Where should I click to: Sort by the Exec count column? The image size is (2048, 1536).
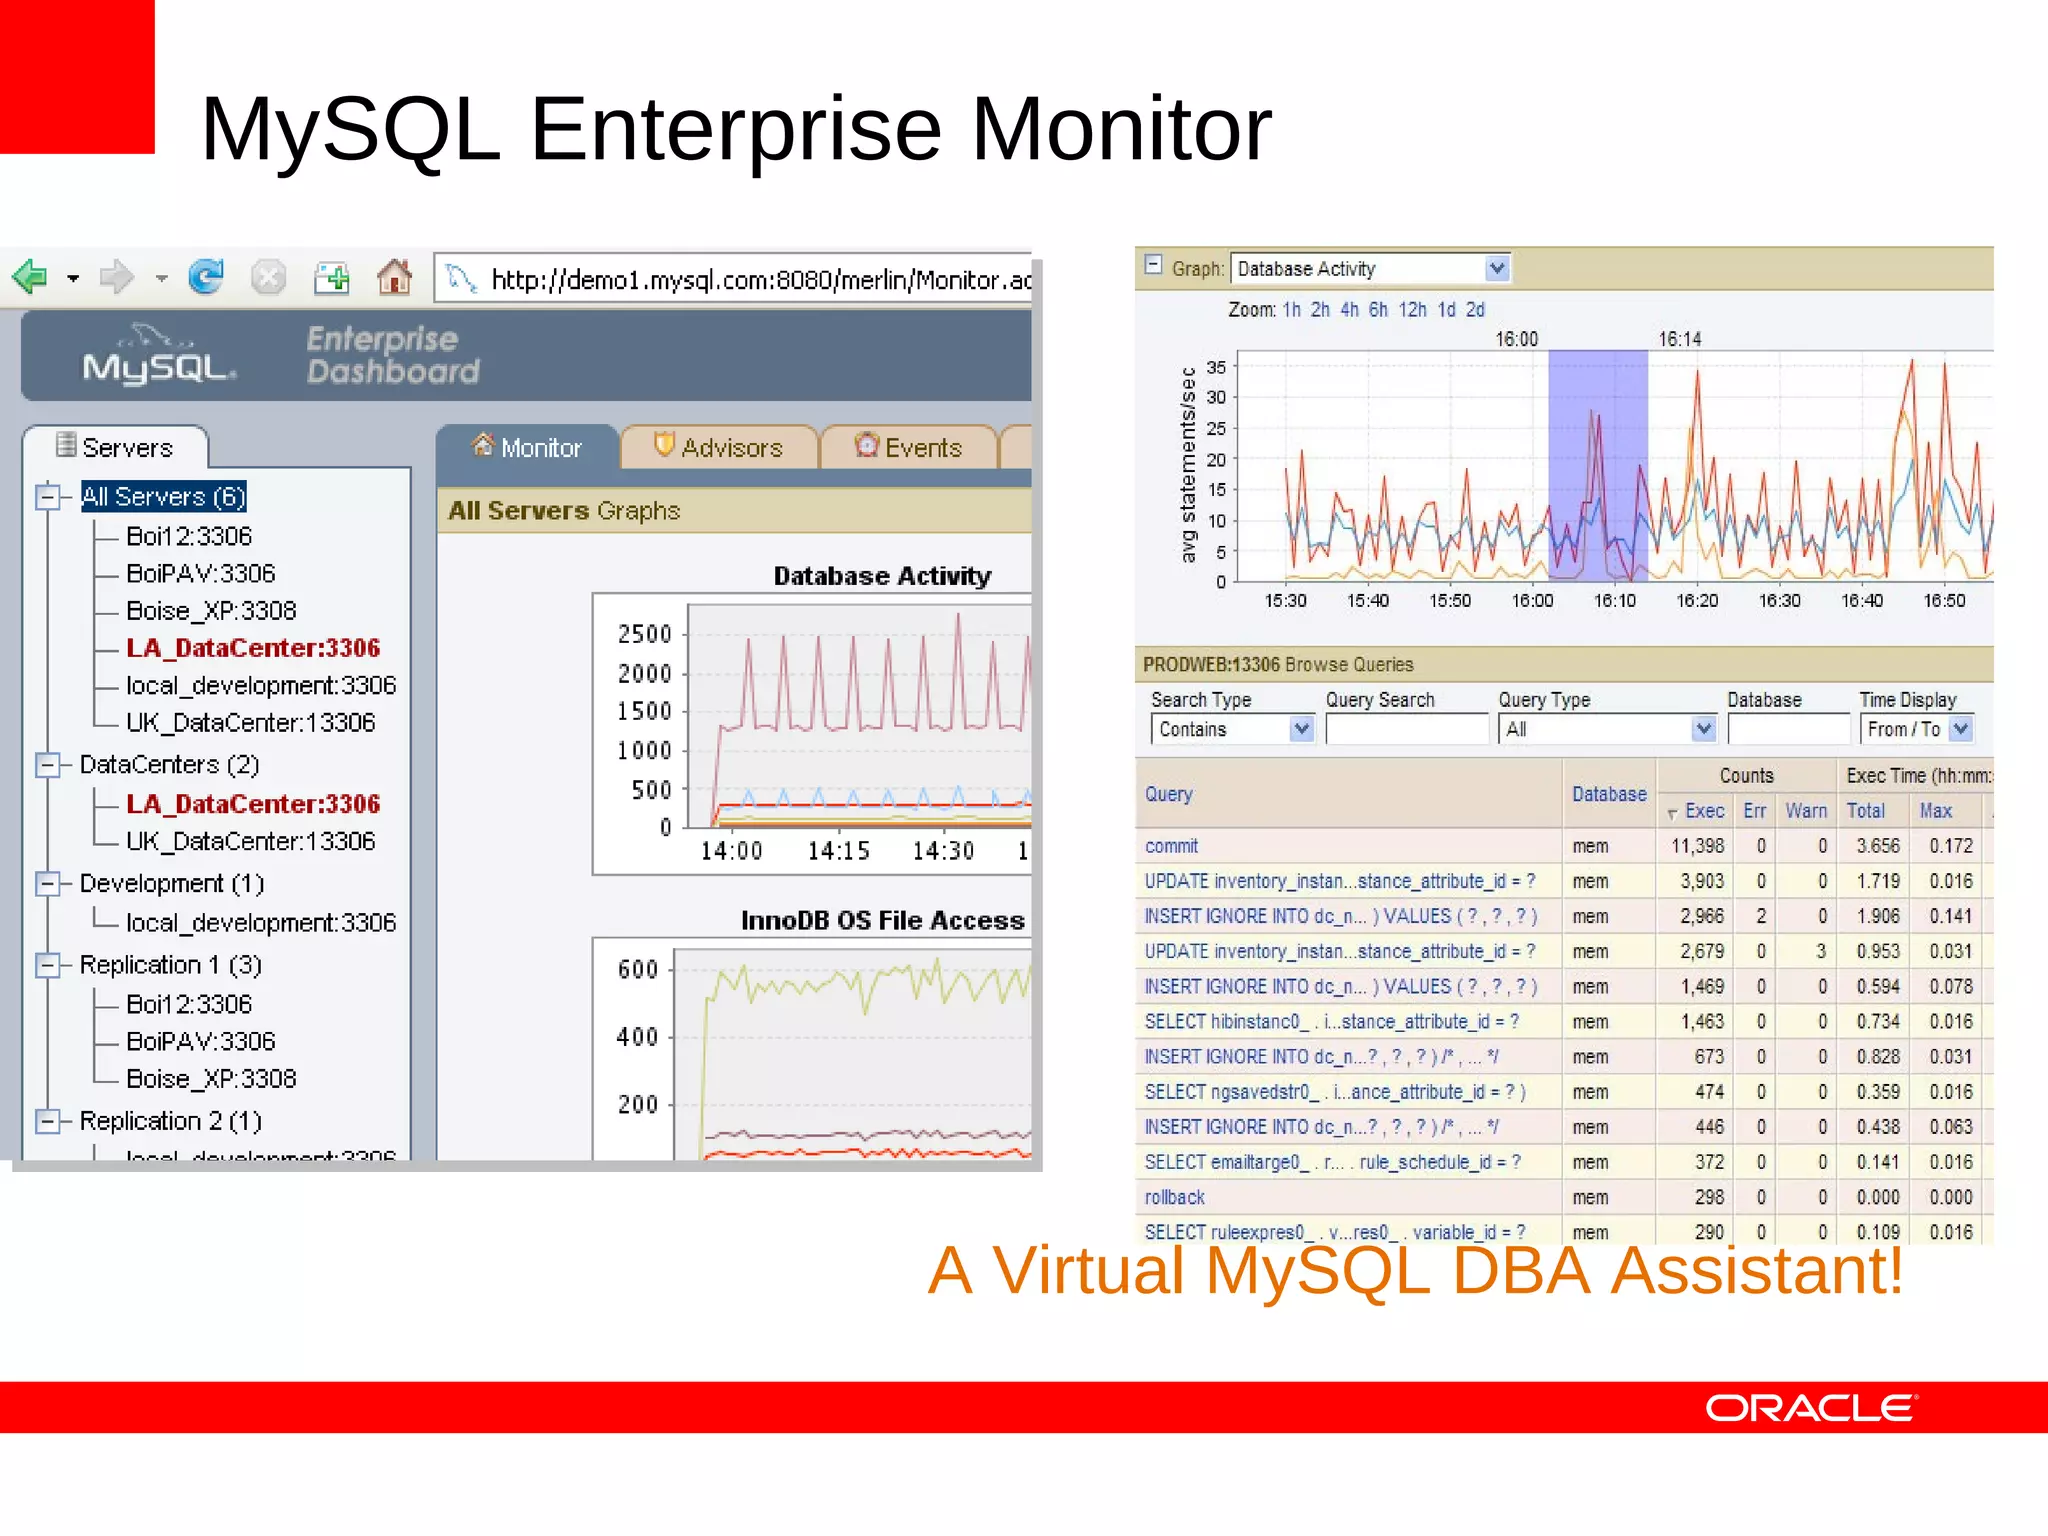(x=1704, y=811)
